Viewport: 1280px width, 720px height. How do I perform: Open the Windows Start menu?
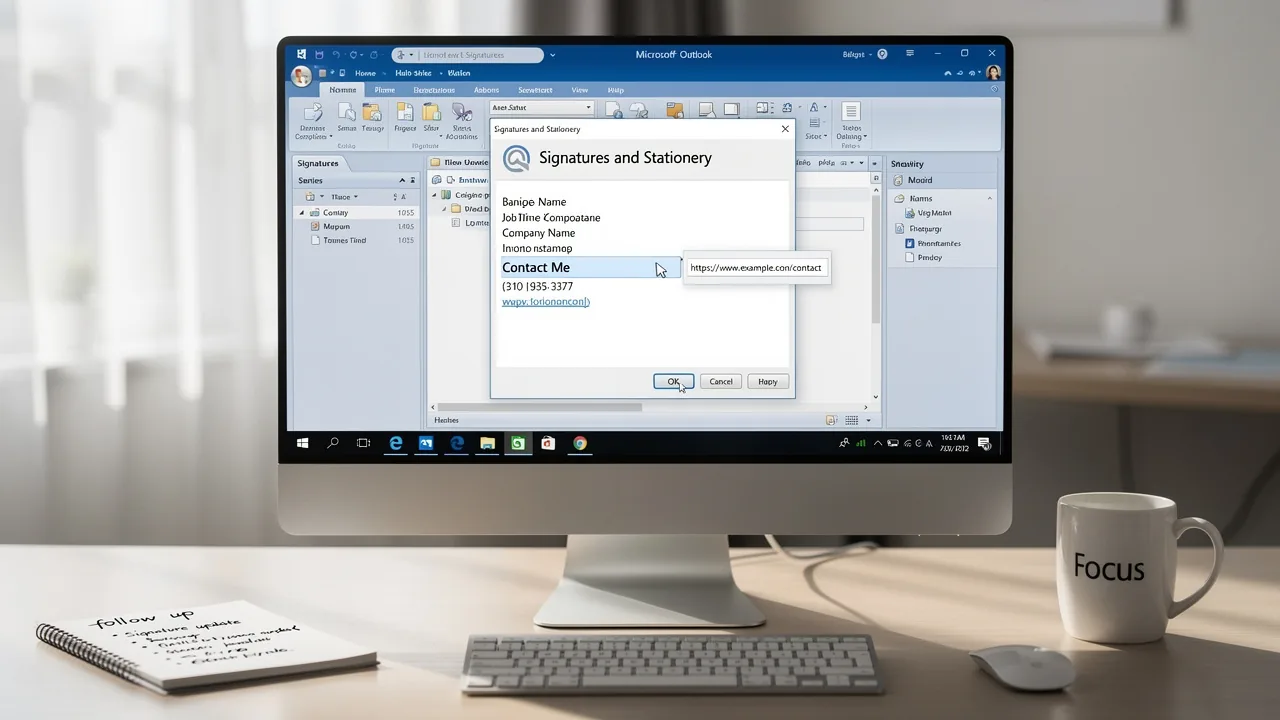[x=303, y=443]
